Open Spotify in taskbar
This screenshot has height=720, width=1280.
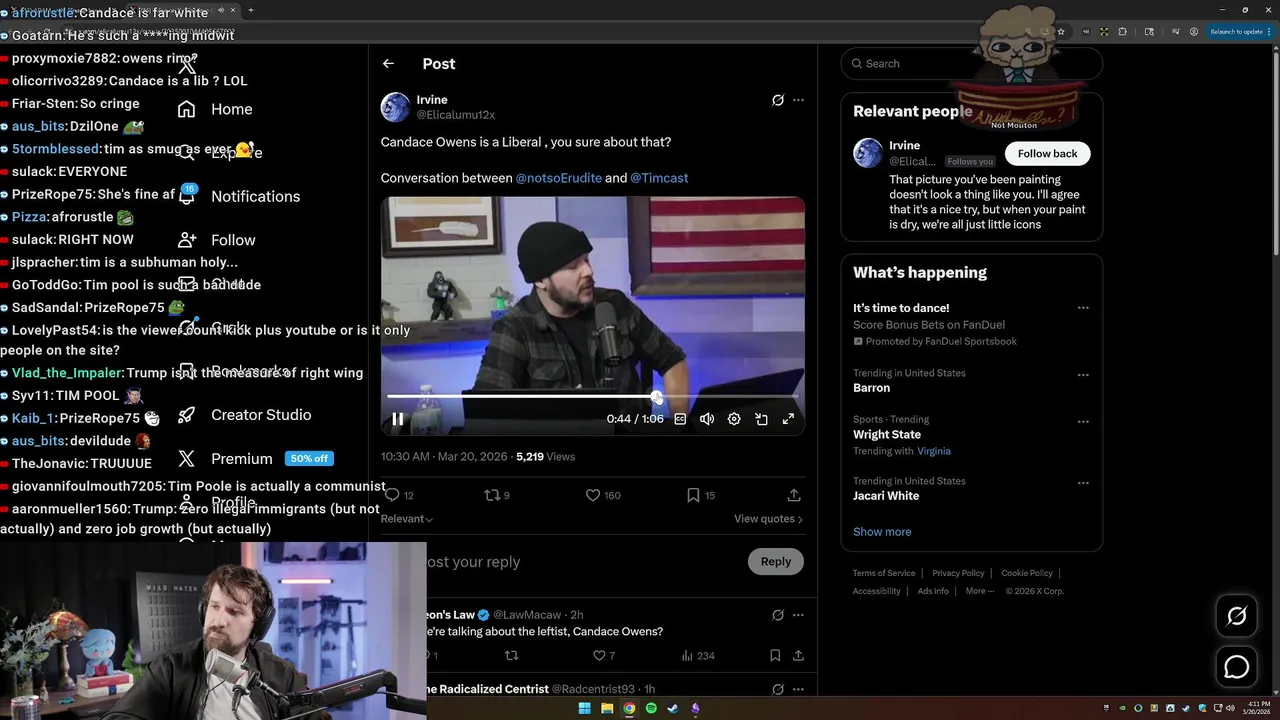point(651,708)
